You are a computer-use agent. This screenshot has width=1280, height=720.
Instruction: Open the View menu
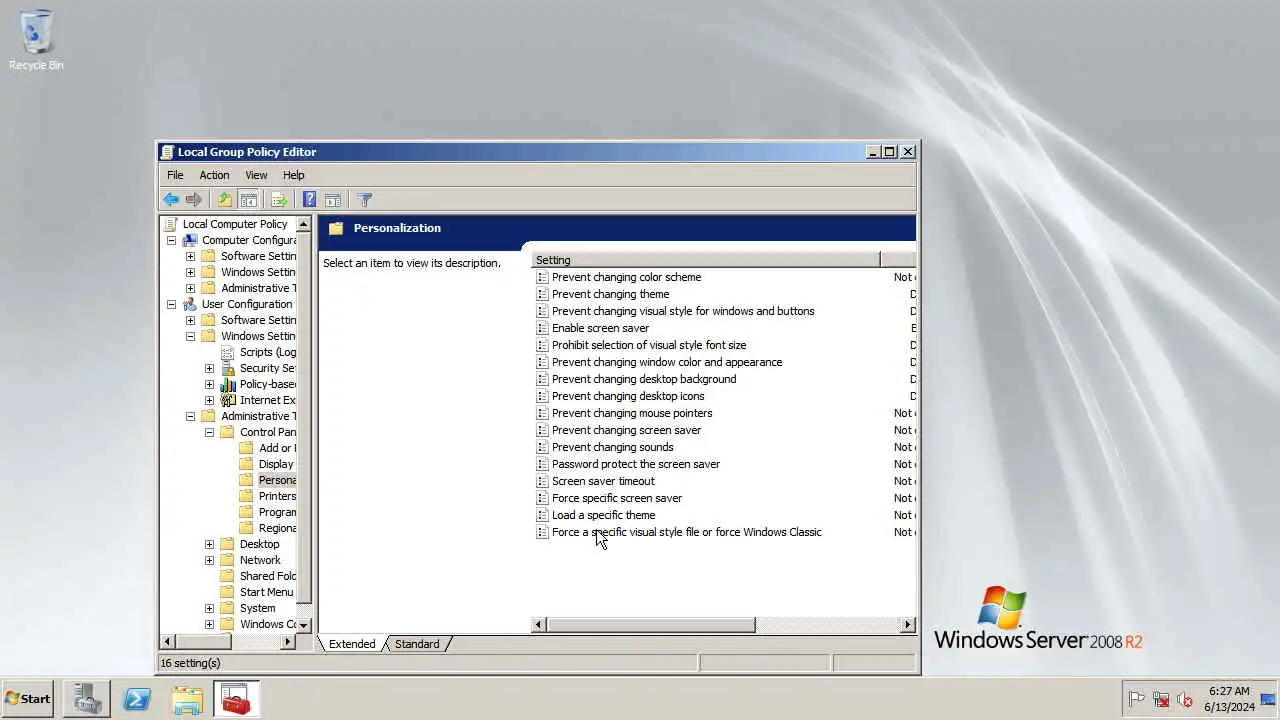pyautogui.click(x=256, y=175)
